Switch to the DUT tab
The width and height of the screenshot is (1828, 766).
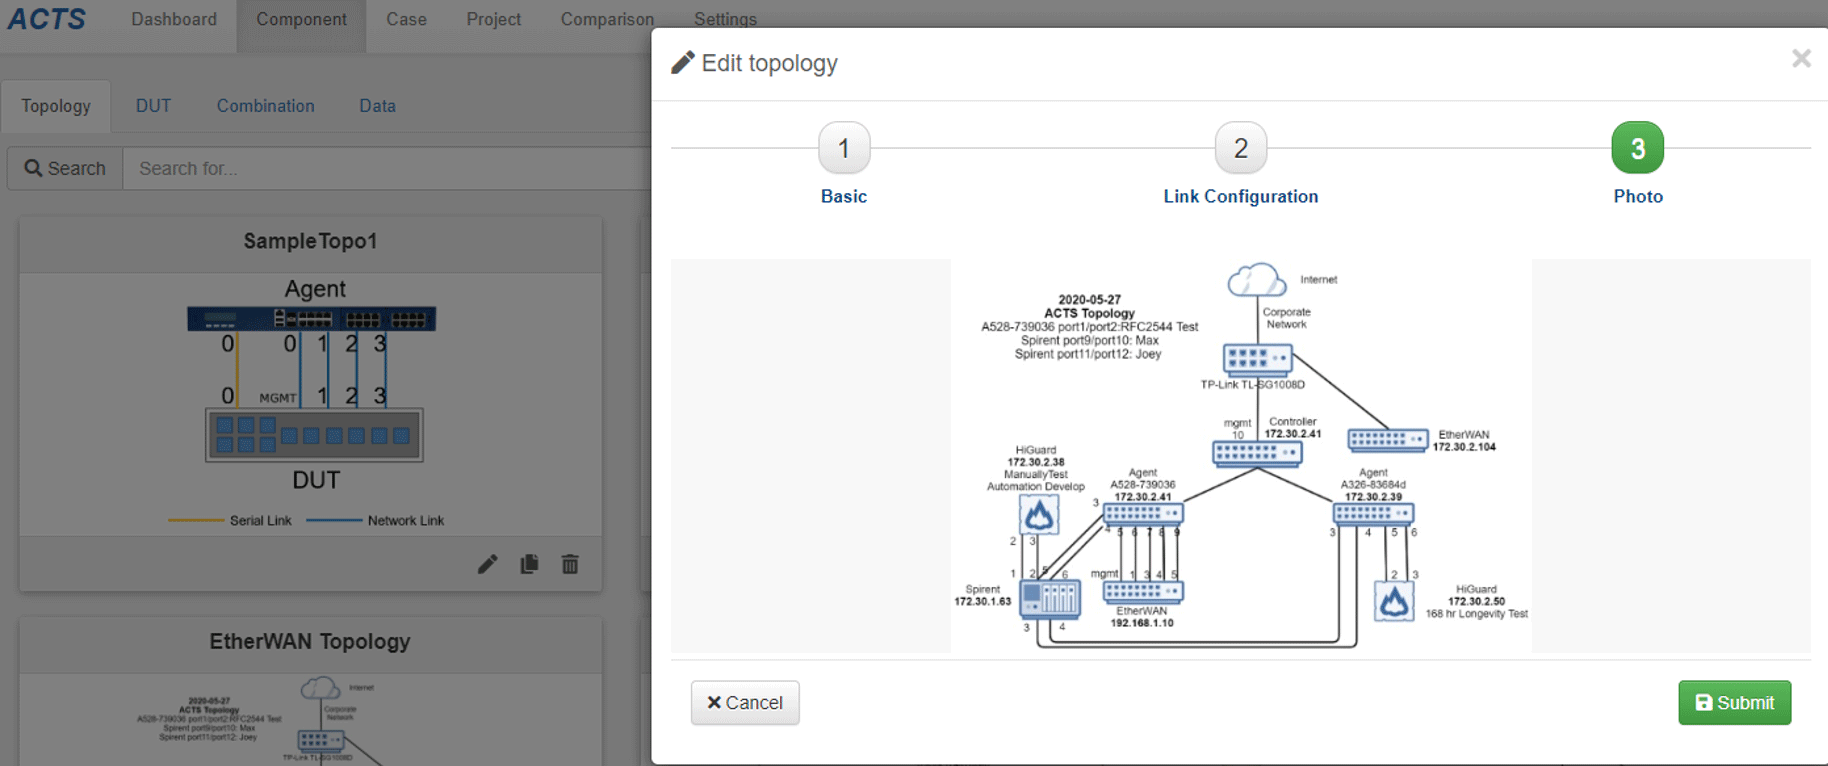[x=153, y=106]
